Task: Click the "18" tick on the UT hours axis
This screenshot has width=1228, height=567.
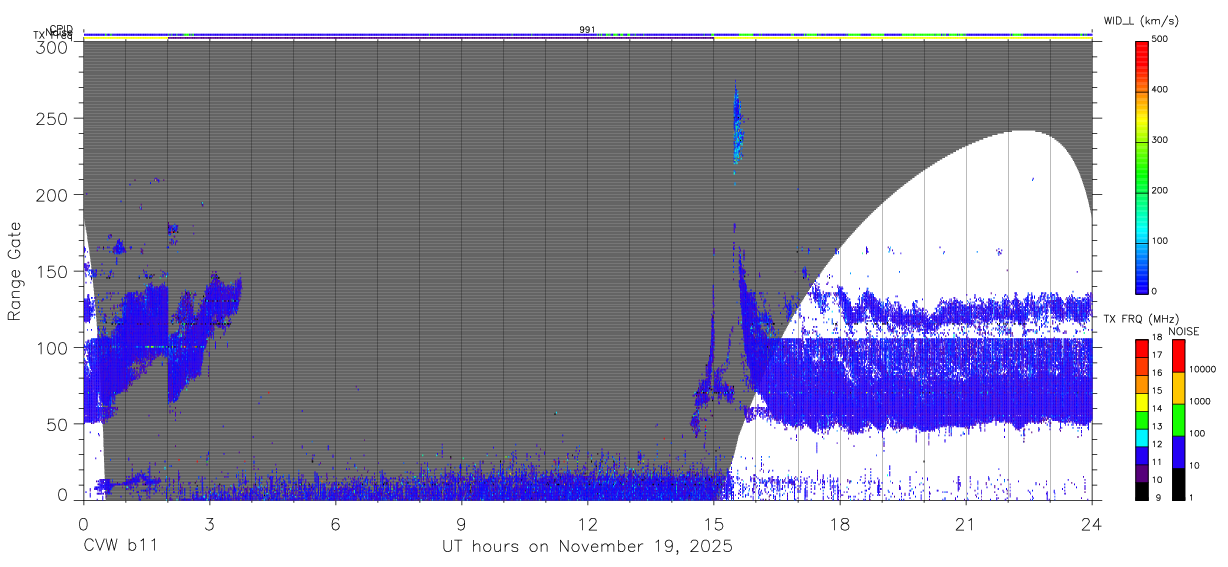Action: coord(839,523)
